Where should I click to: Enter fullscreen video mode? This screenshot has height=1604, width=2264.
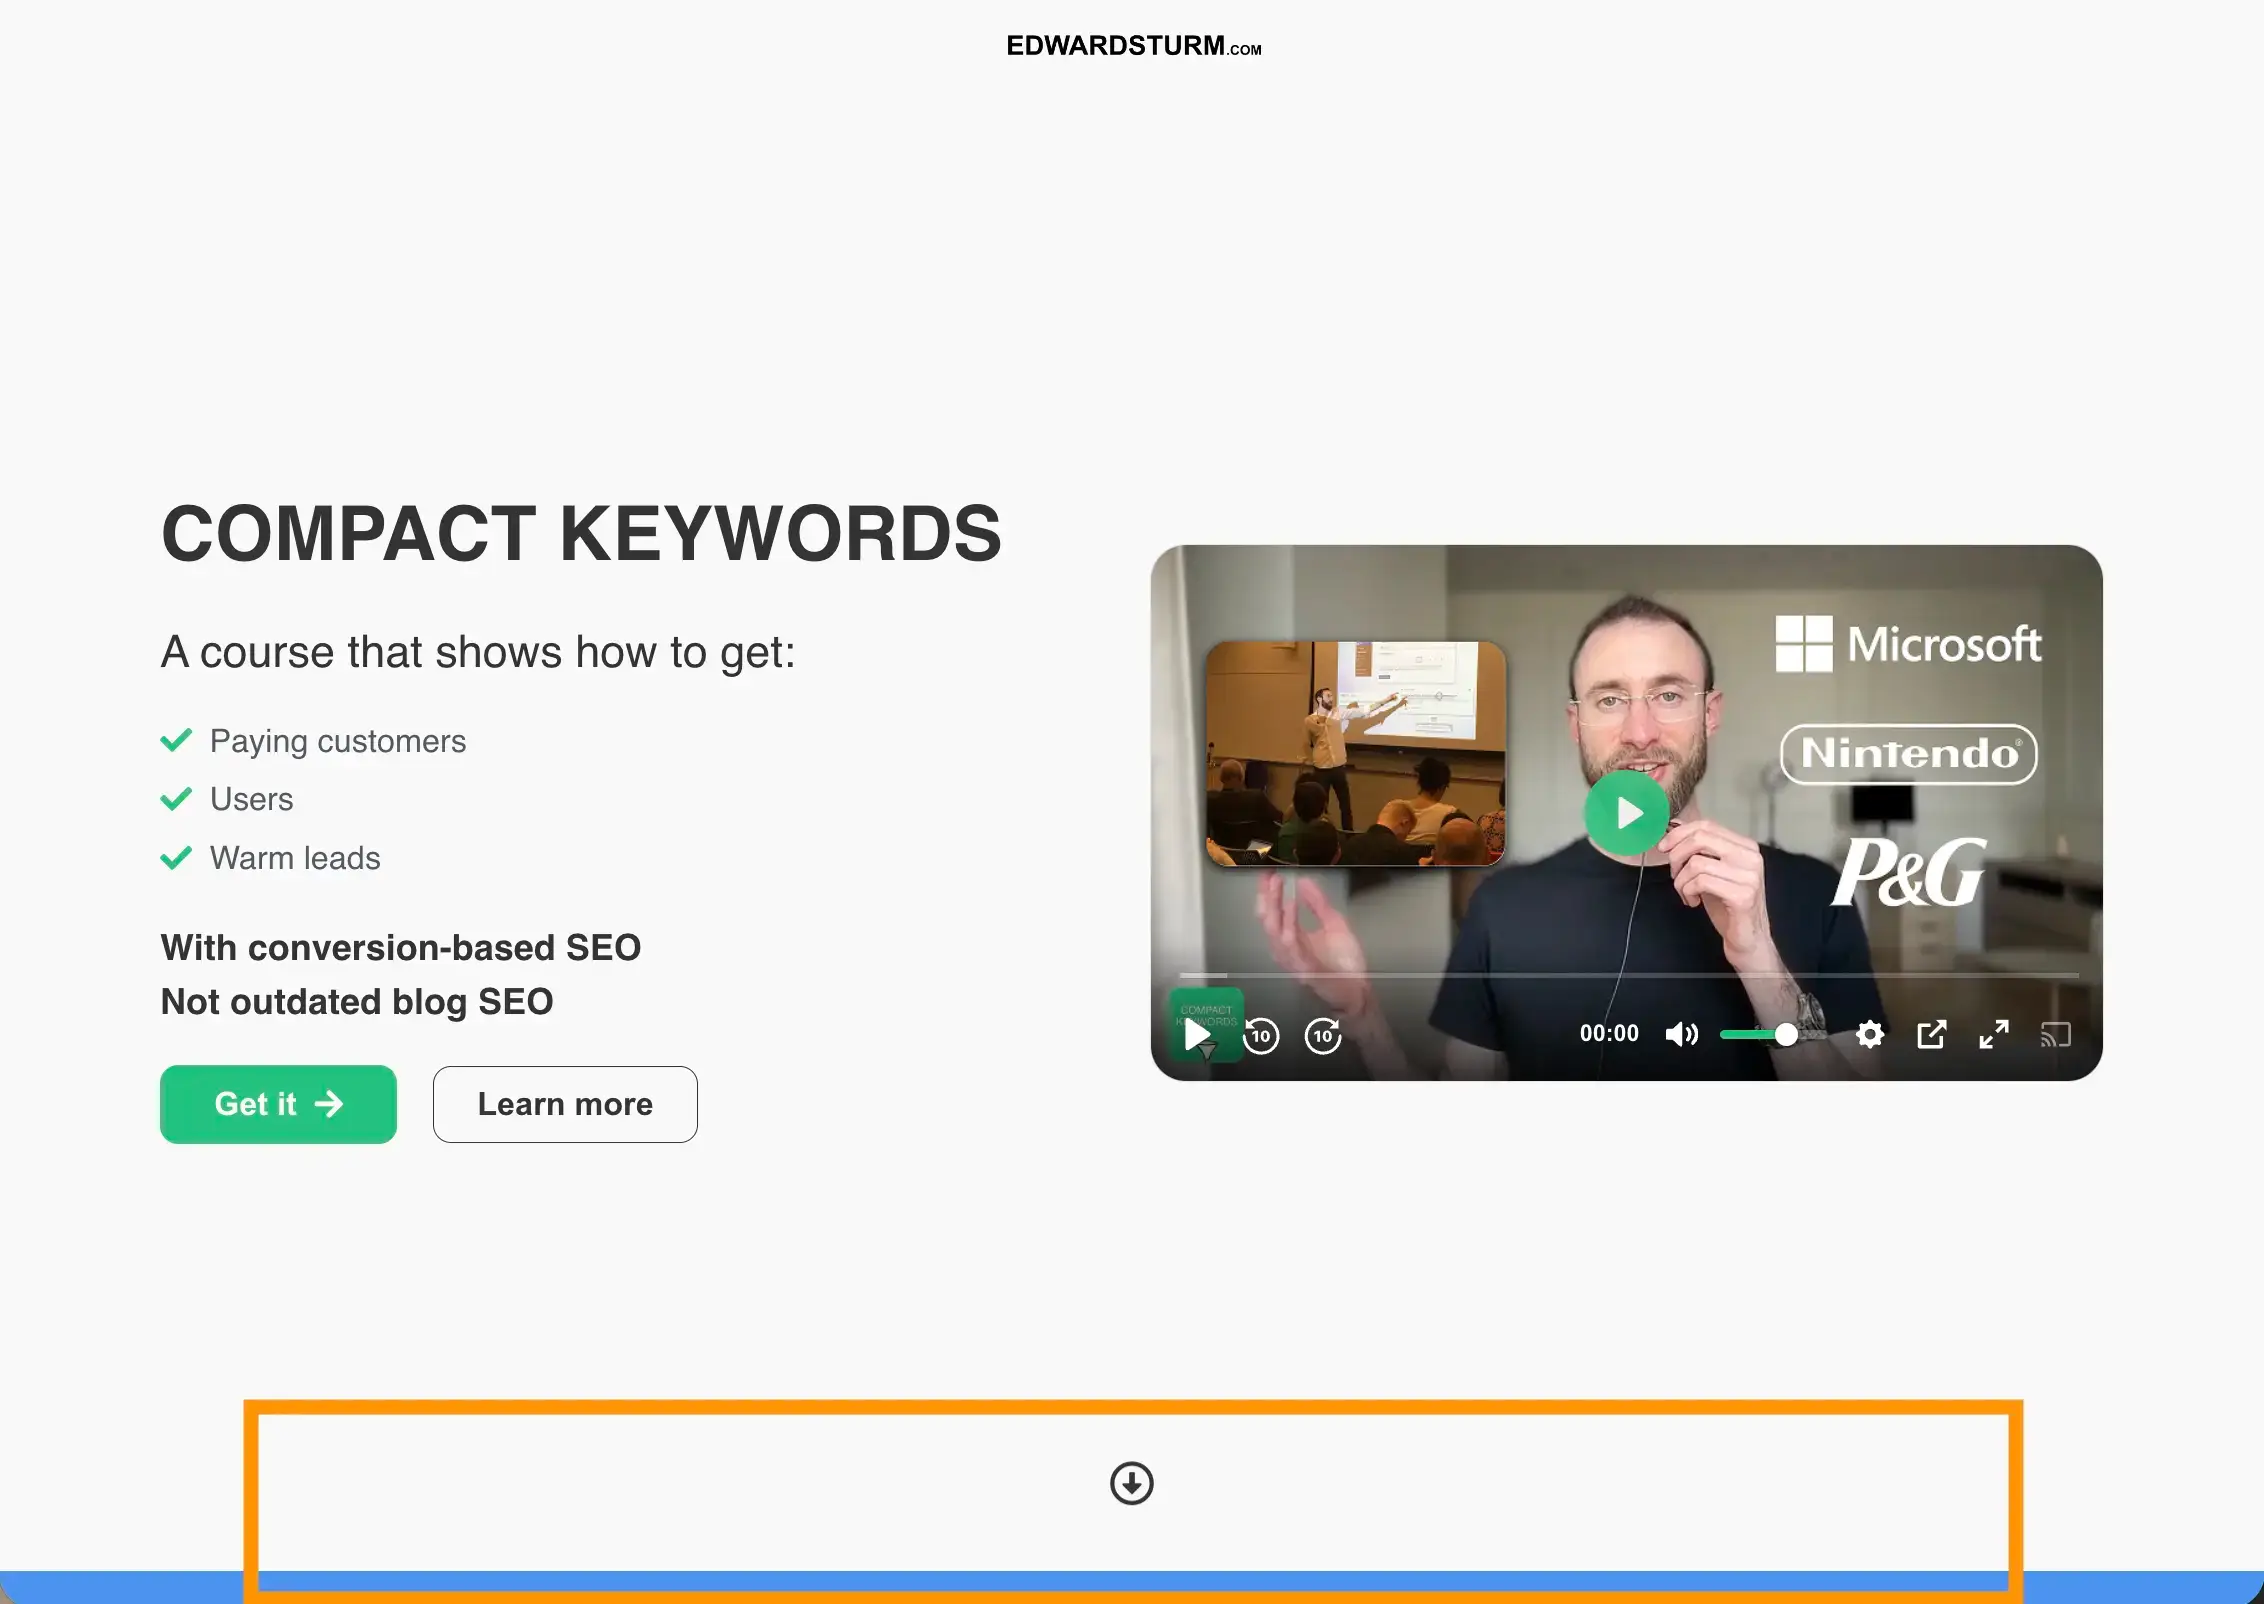(1994, 1035)
